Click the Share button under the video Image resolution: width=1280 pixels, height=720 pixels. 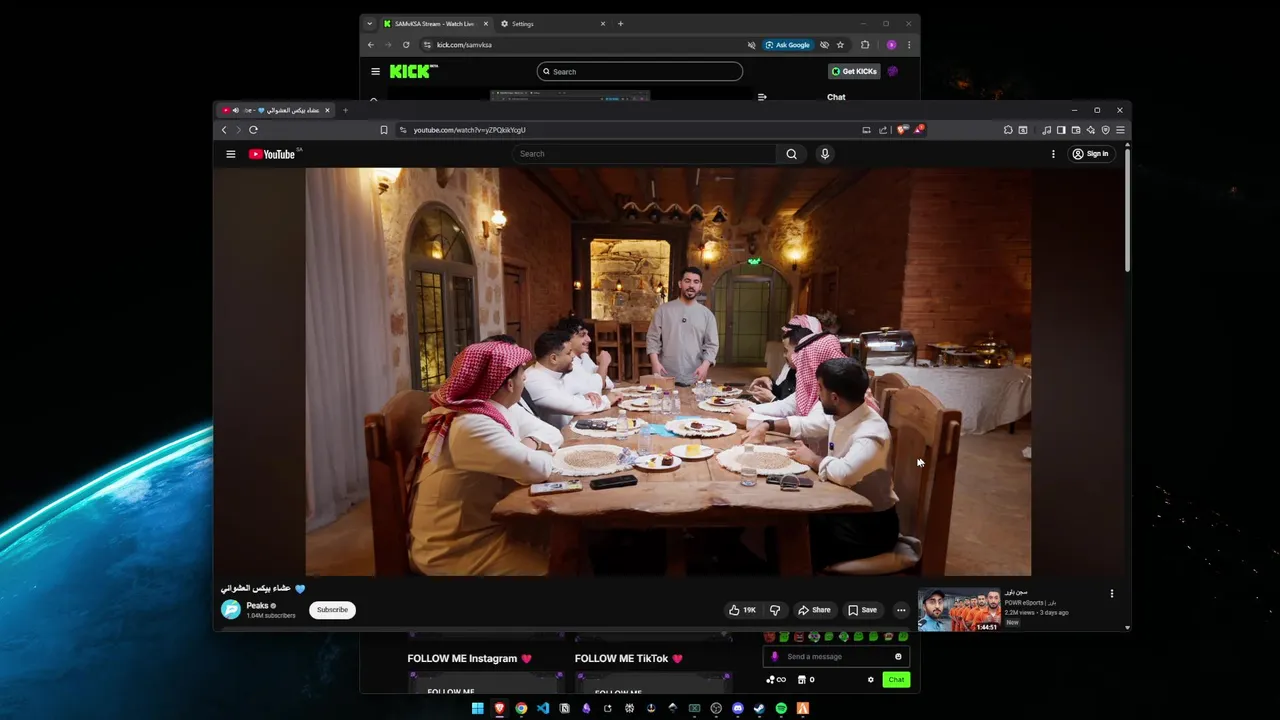point(814,610)
